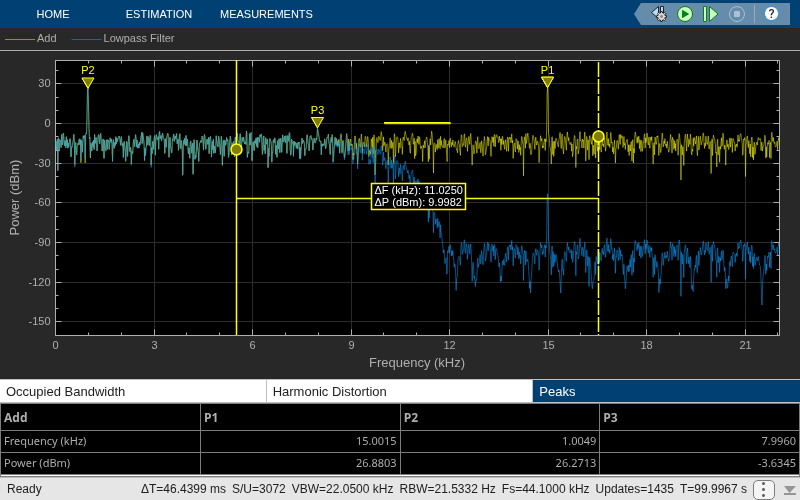Open the Help question mark icon

[771, 14]
